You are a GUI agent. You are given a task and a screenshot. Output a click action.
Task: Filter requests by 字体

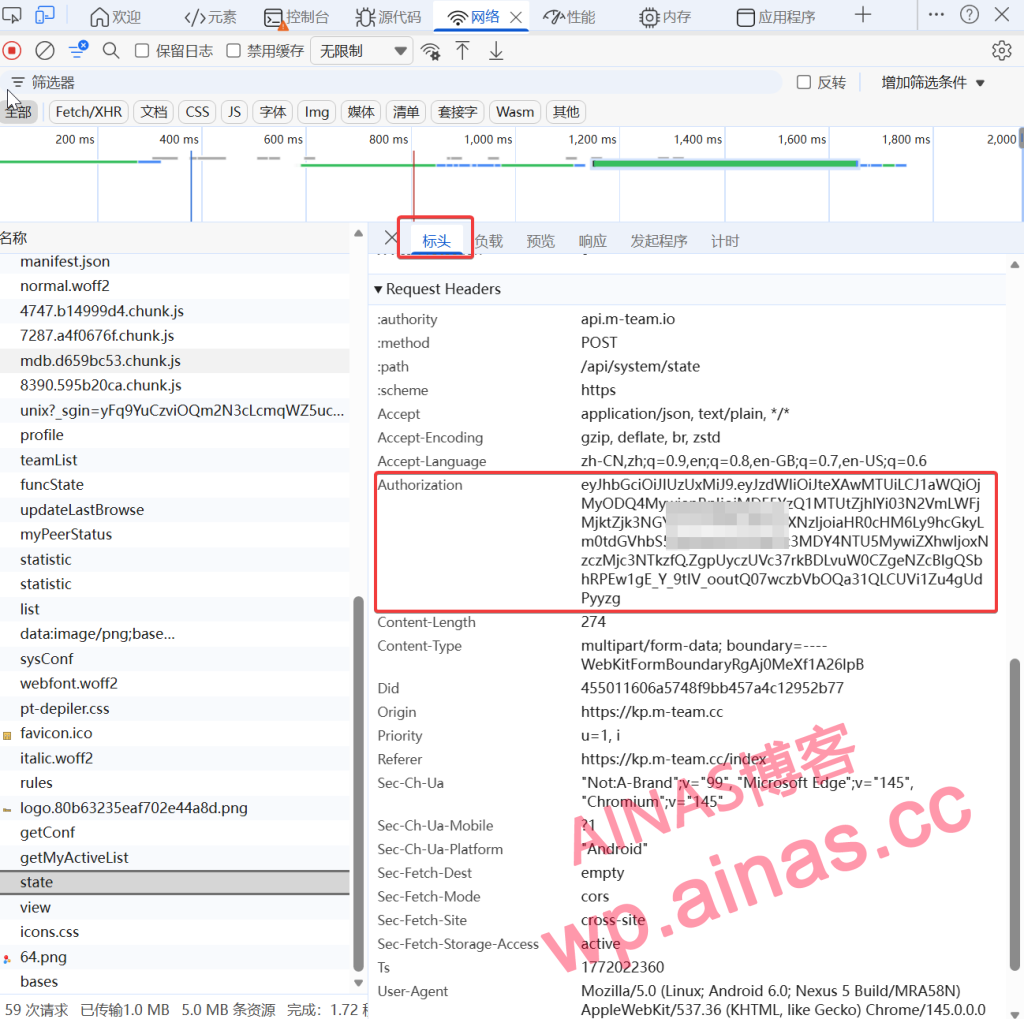(273, 112)
